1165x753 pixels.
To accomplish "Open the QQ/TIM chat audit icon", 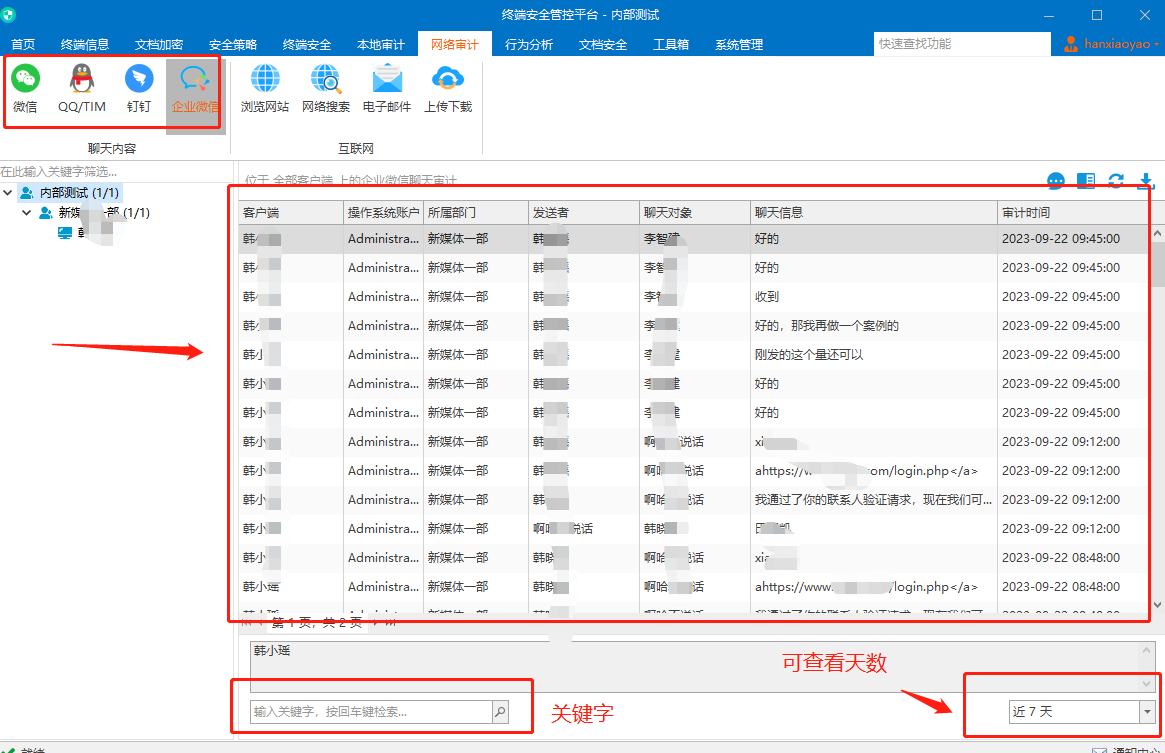I will pos(82,89).
